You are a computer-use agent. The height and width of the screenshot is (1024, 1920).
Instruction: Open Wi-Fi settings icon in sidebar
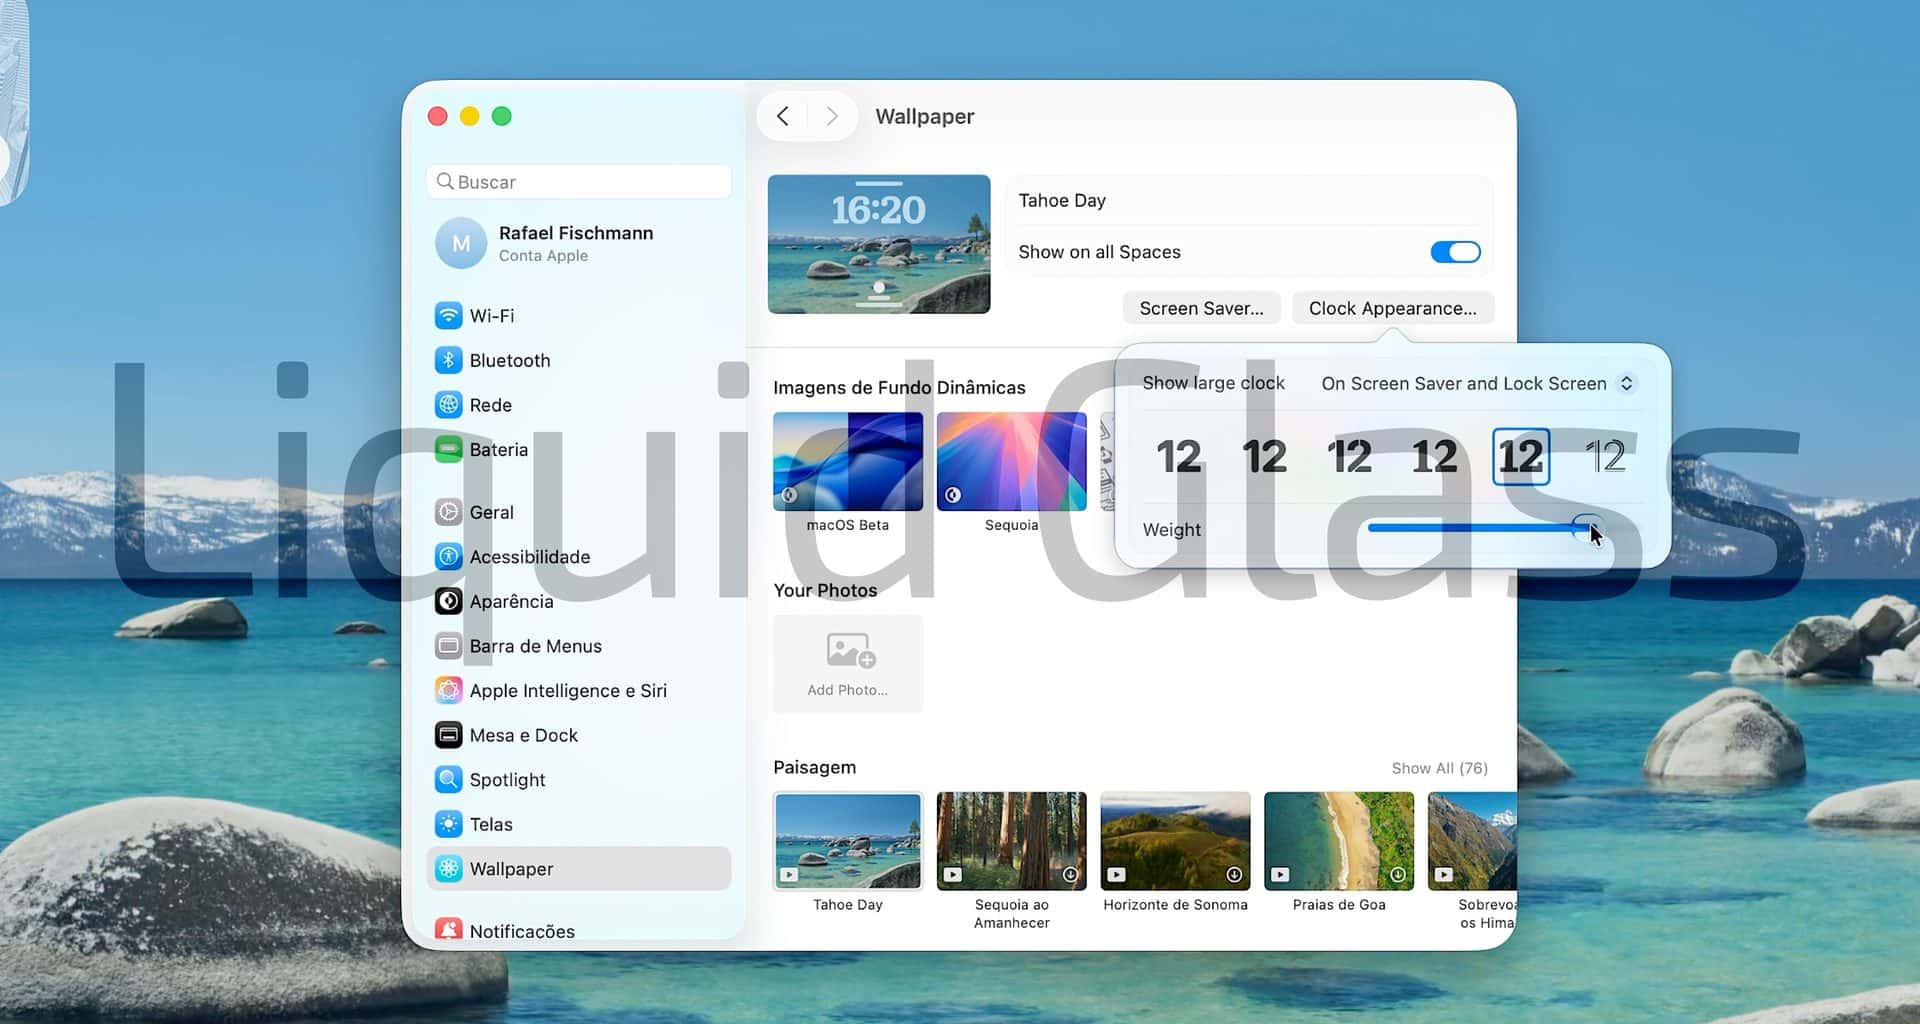(449, 316)
